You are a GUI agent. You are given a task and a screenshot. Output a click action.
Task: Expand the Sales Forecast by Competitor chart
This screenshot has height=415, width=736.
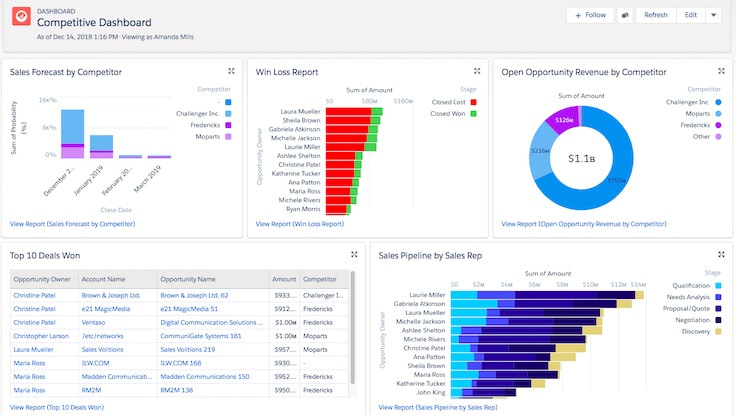tap(231, 71)
